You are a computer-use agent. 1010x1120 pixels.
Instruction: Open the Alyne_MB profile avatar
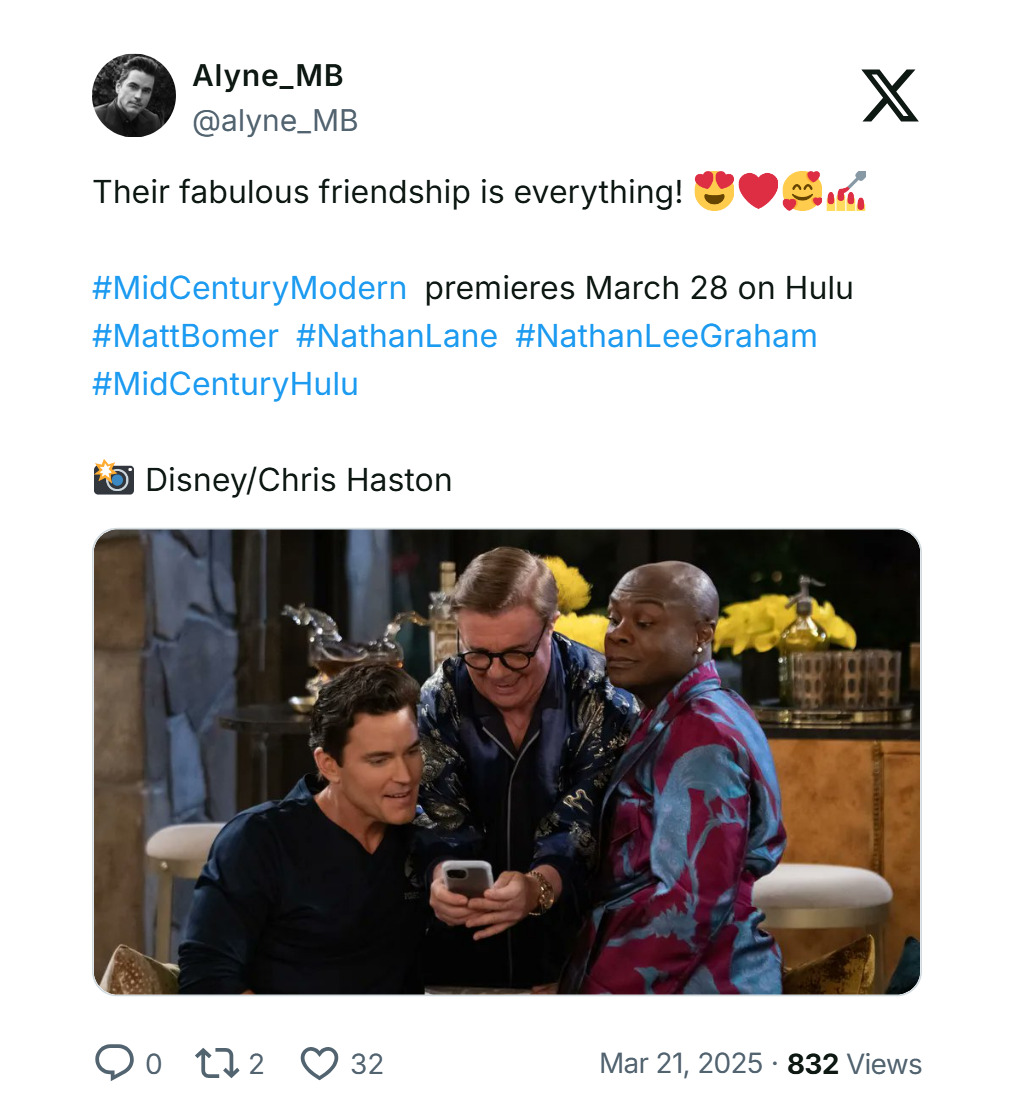[x=134, y=96]
